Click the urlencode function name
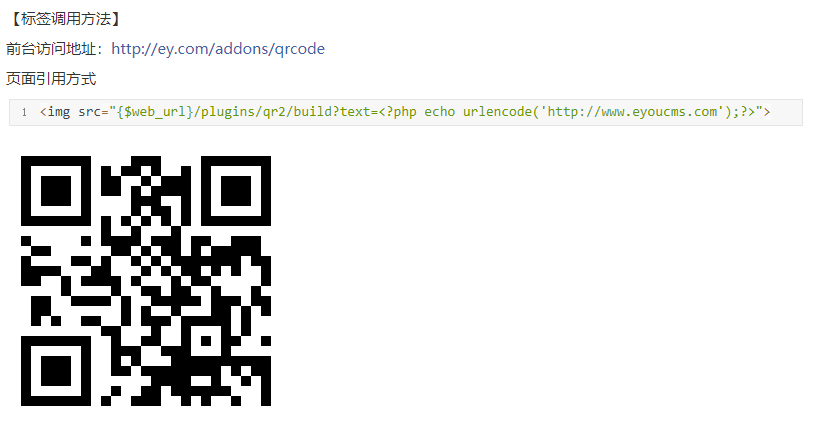 (497, 112)
